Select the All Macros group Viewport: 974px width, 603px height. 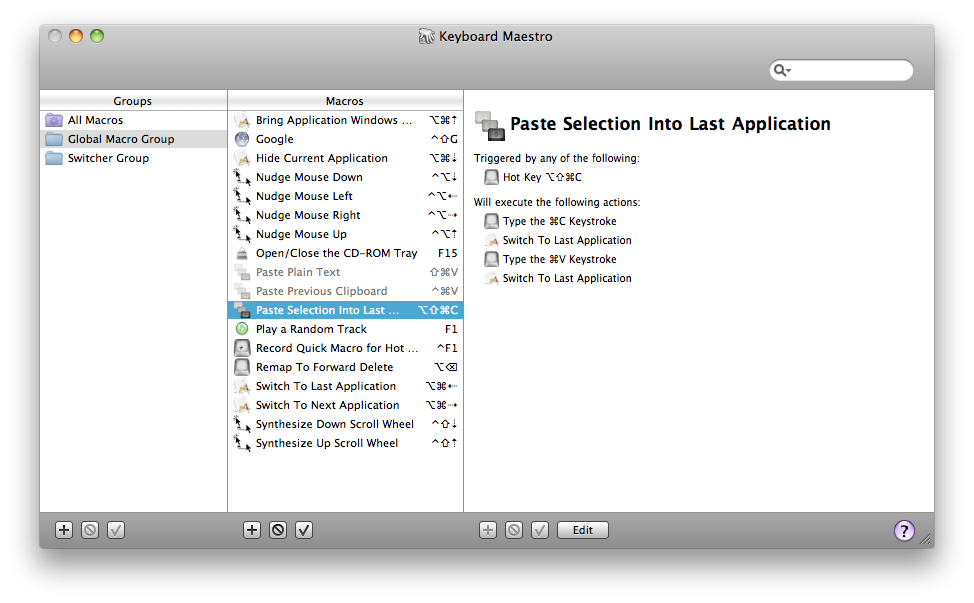coord(134,120)
